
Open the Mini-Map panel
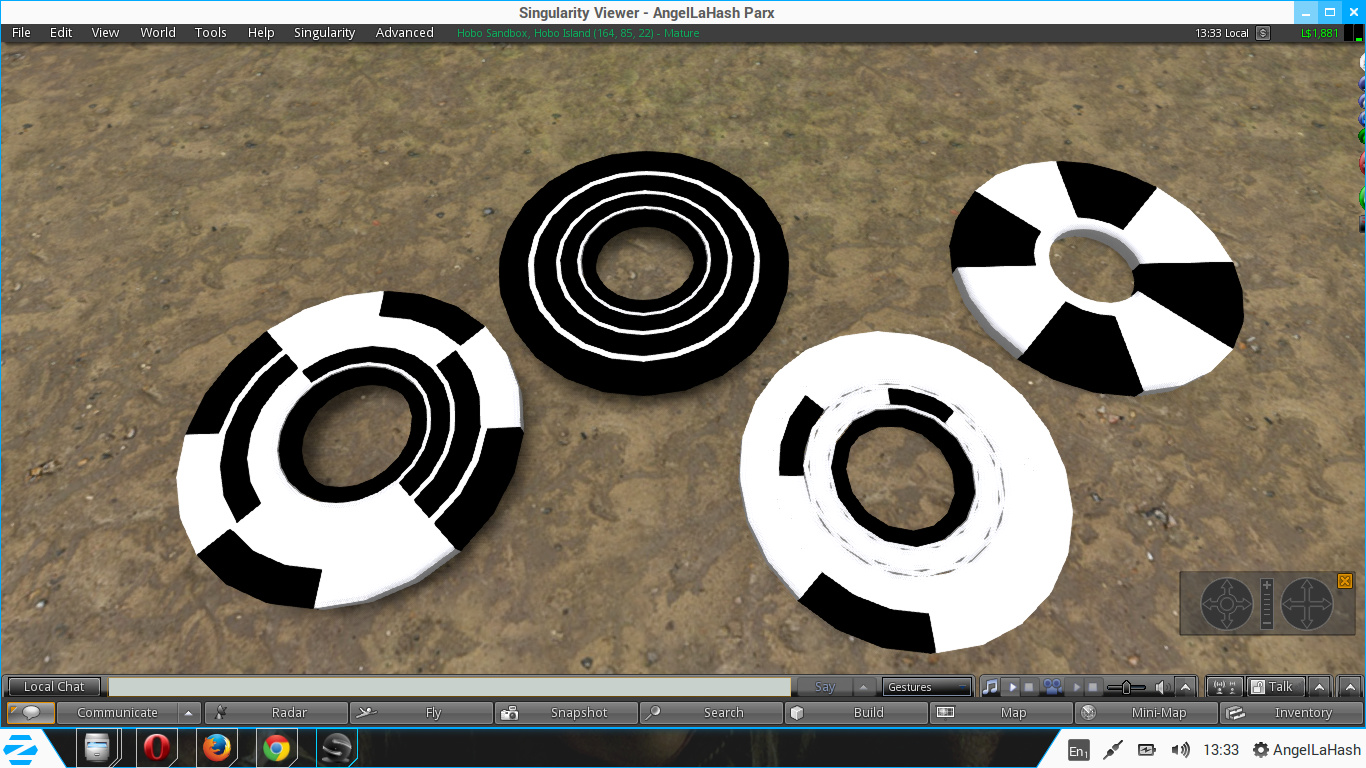click(x=1146, y=713)
